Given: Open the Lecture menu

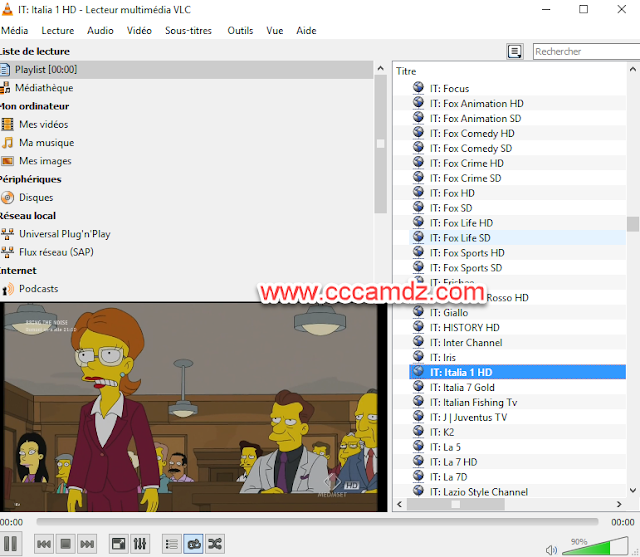Looking at the screenshot, I should click(x=58, y=31).
